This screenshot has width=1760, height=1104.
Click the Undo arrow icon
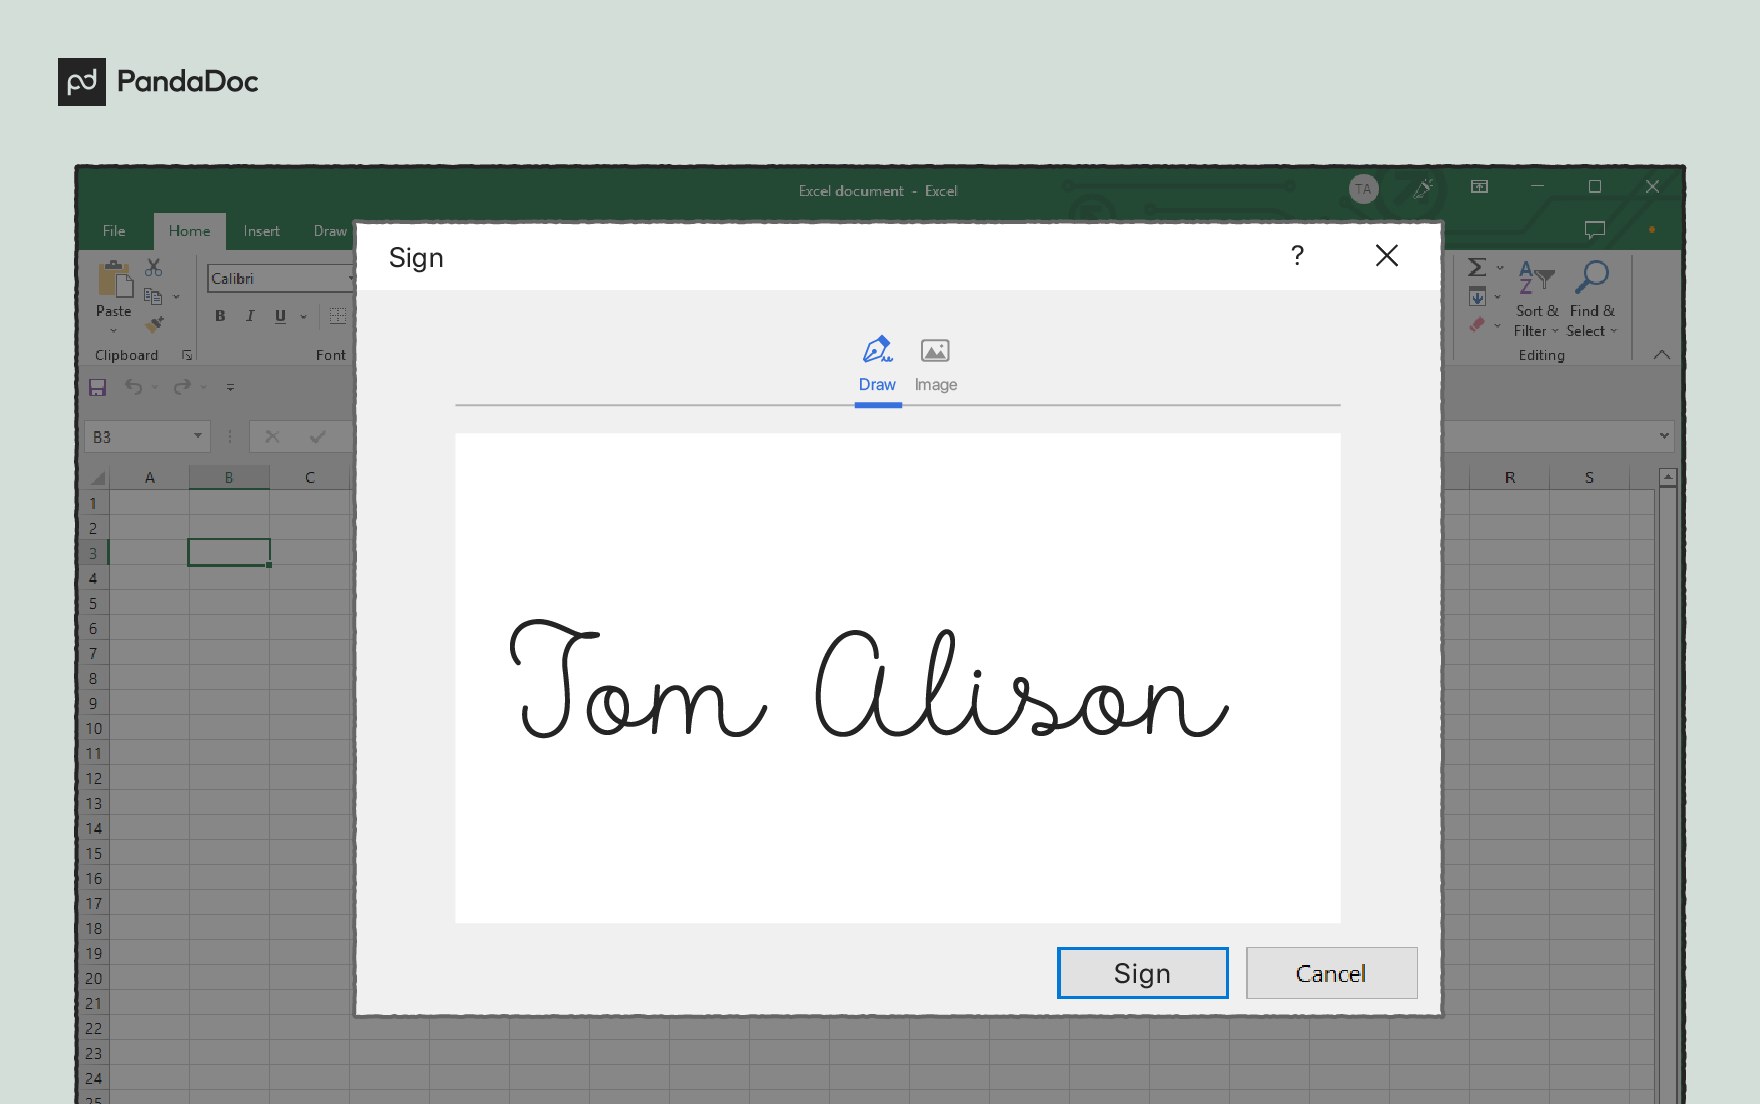[136, 388]
